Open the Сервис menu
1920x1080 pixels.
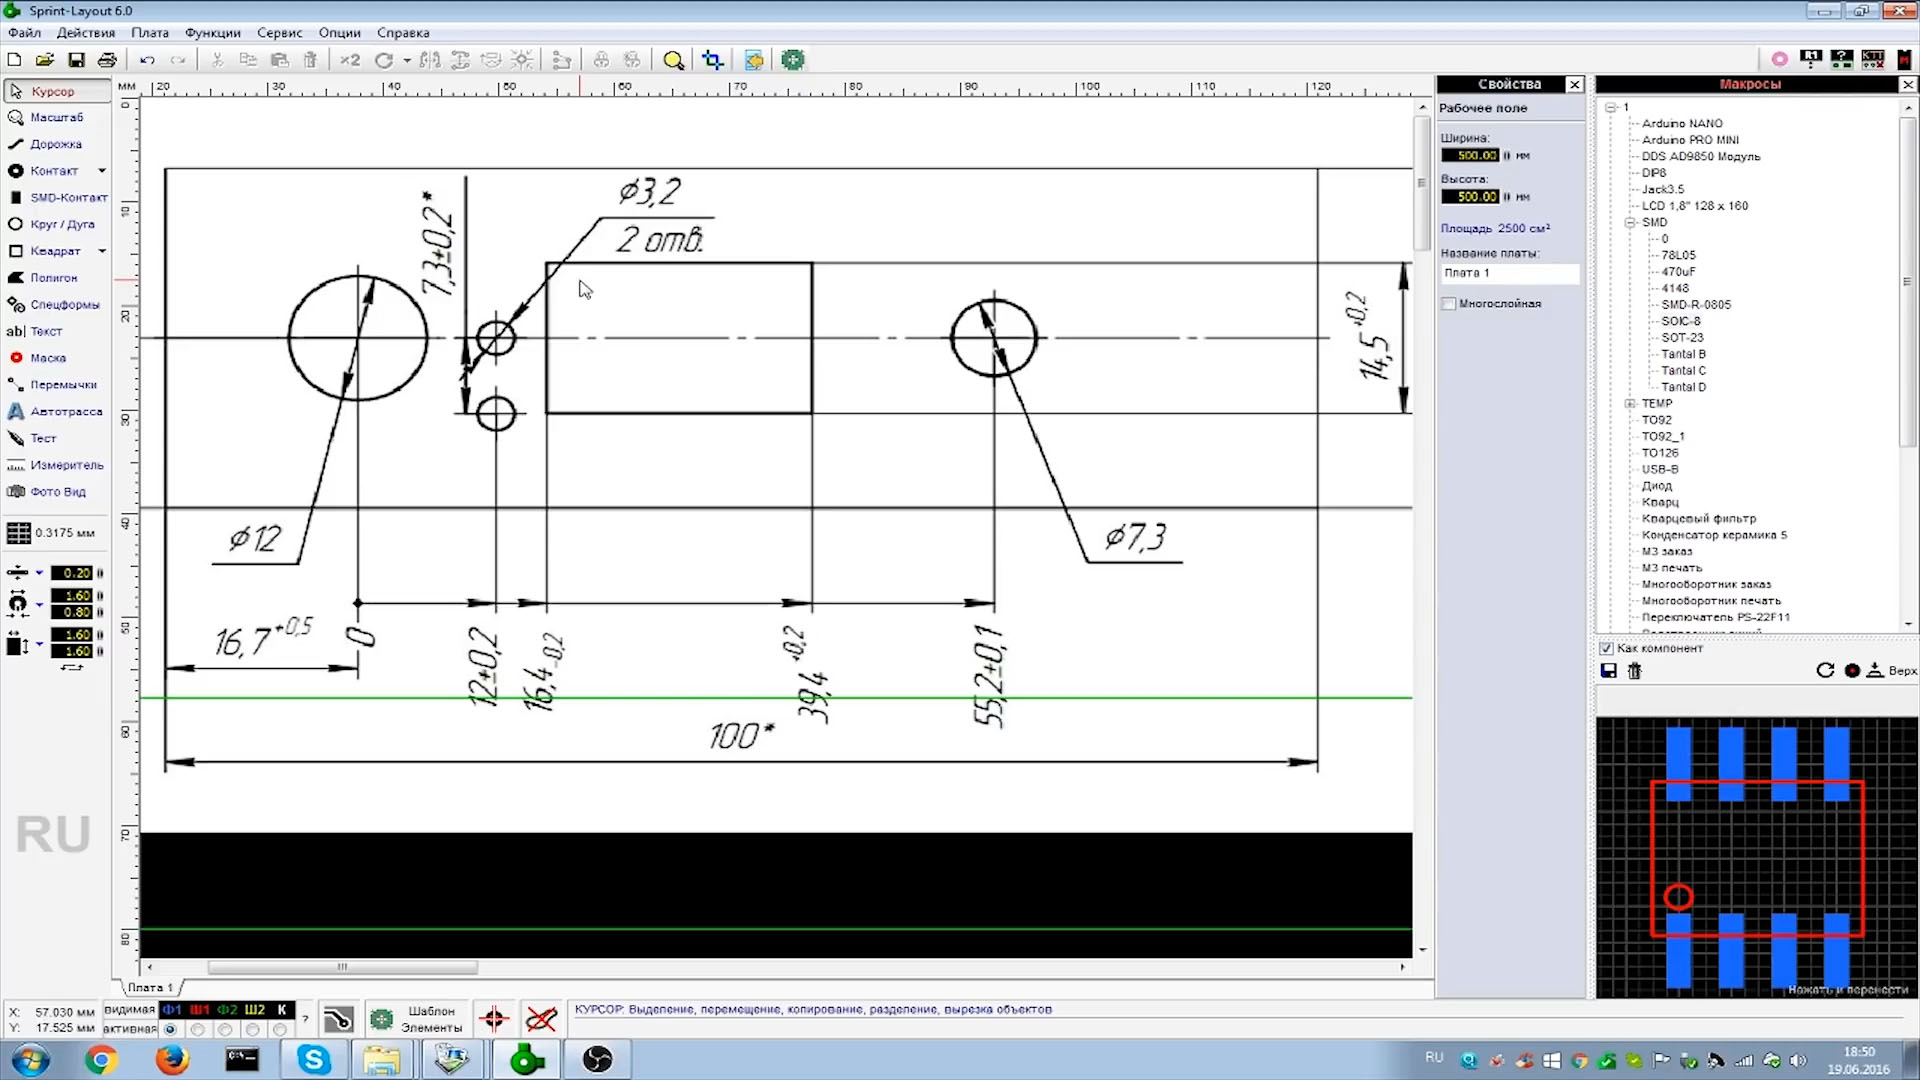(x=279, y=33)
